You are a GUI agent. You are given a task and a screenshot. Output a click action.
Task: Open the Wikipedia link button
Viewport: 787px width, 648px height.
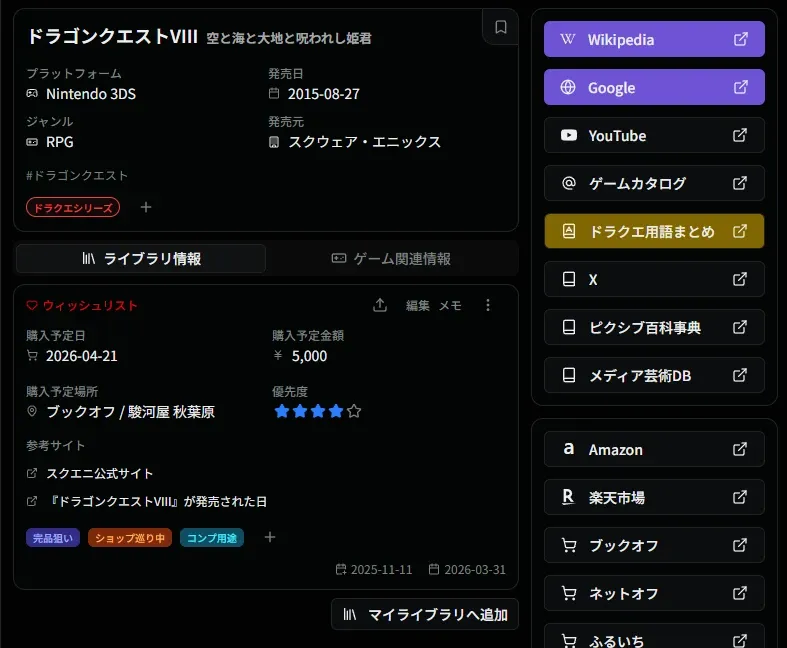point(654,39)
